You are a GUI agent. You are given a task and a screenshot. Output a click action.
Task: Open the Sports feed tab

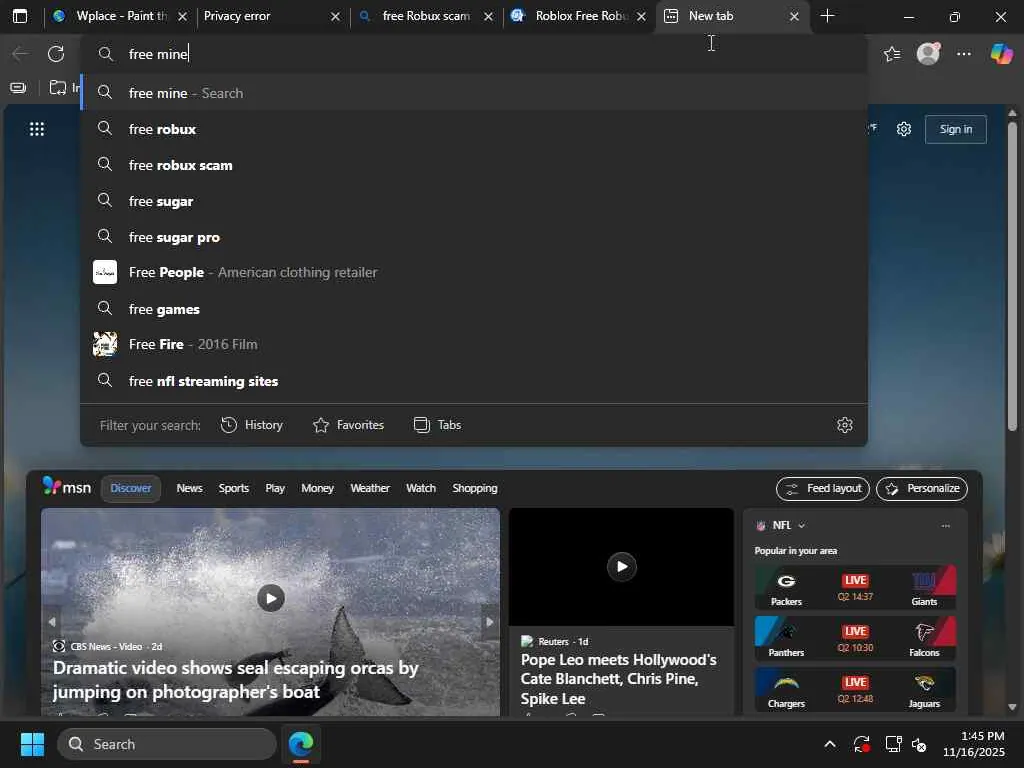point(234,488)
